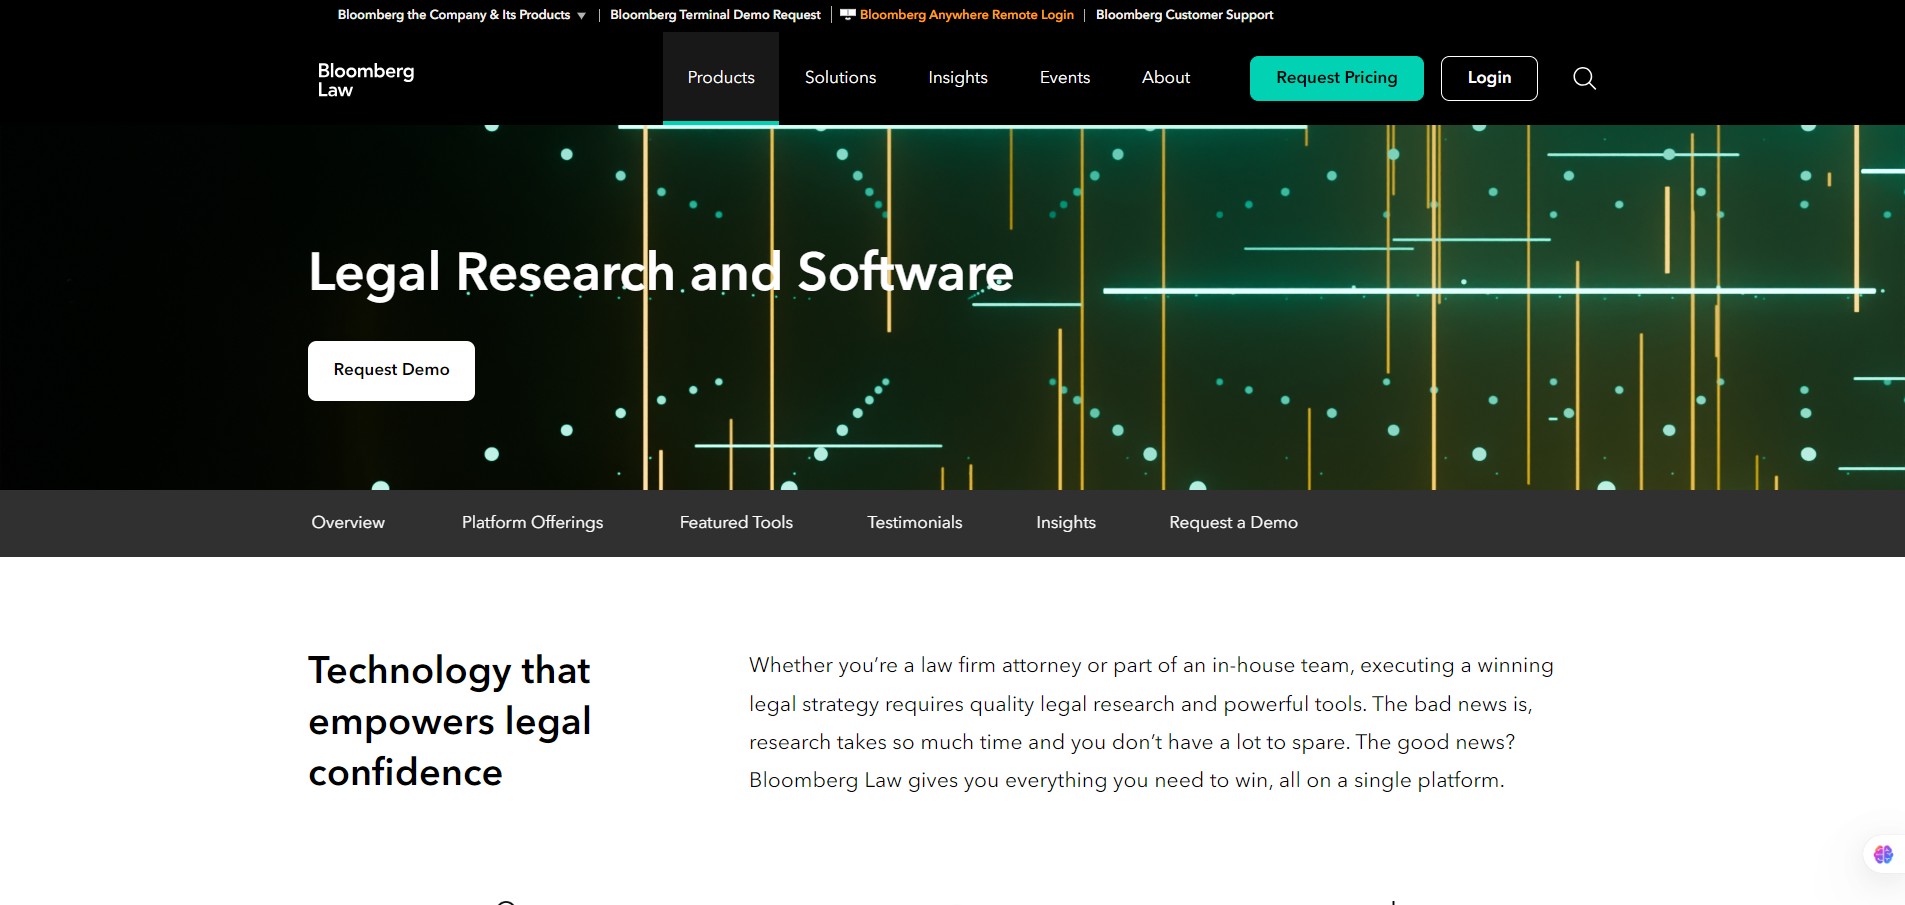Click the monitor icon beside Bloomberg Anywhere
Viewport: 1905px width, 905px height.
(x=847, y=14)
